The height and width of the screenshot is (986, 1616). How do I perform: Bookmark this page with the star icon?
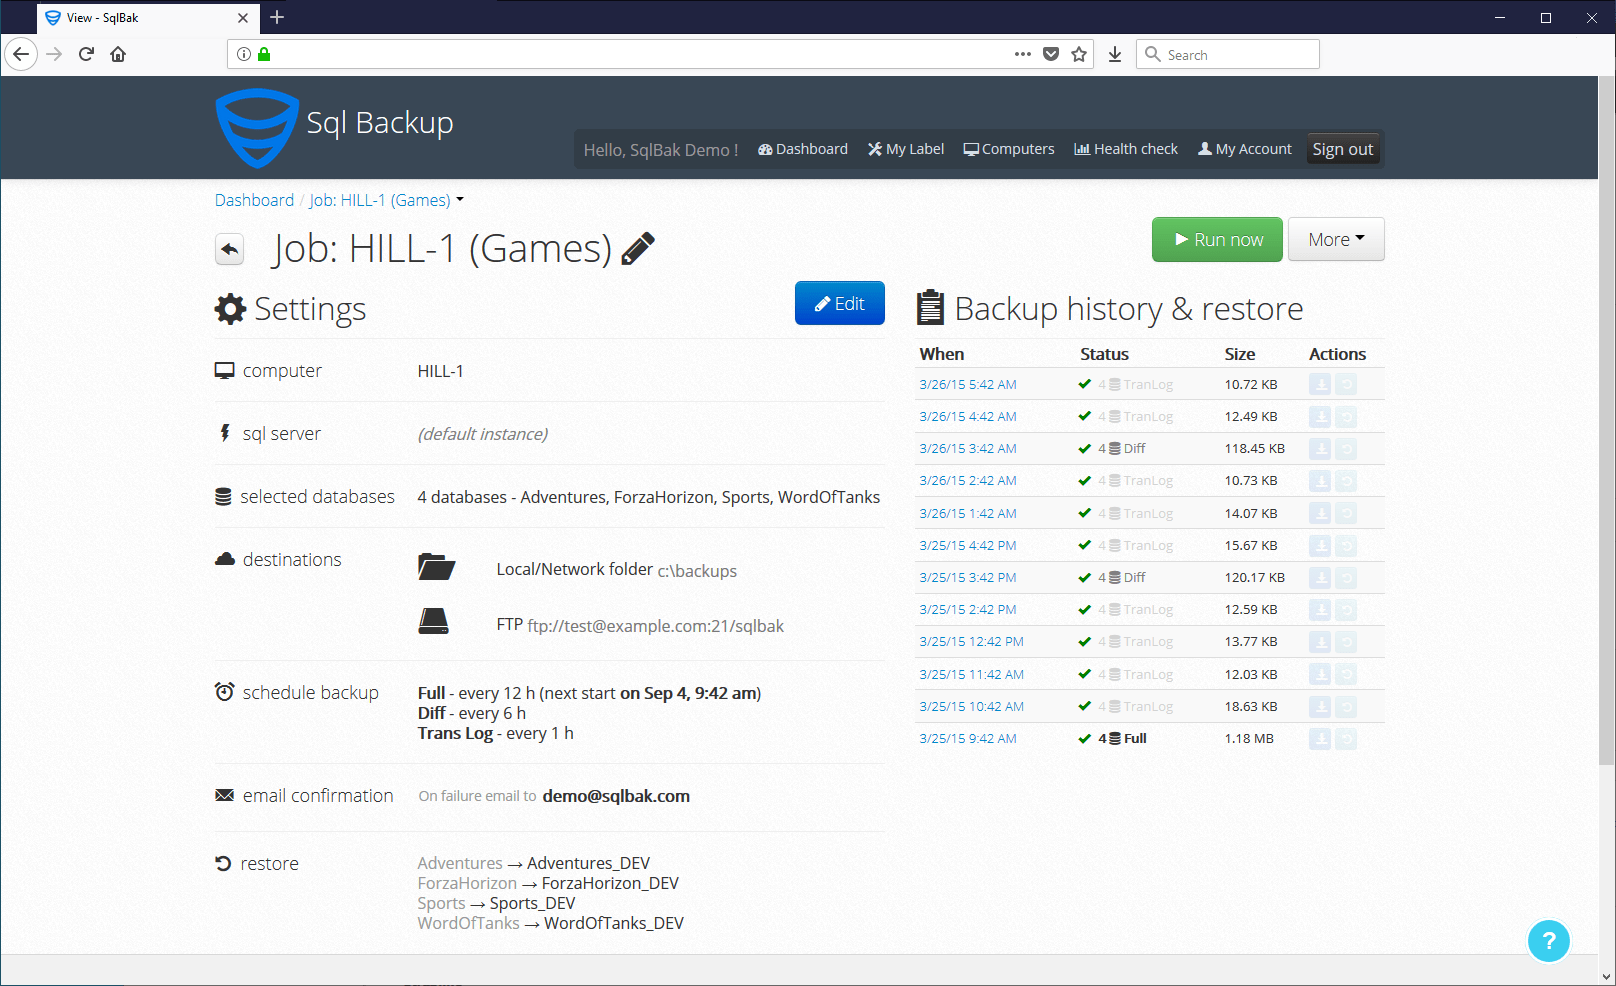(1079, 54)
